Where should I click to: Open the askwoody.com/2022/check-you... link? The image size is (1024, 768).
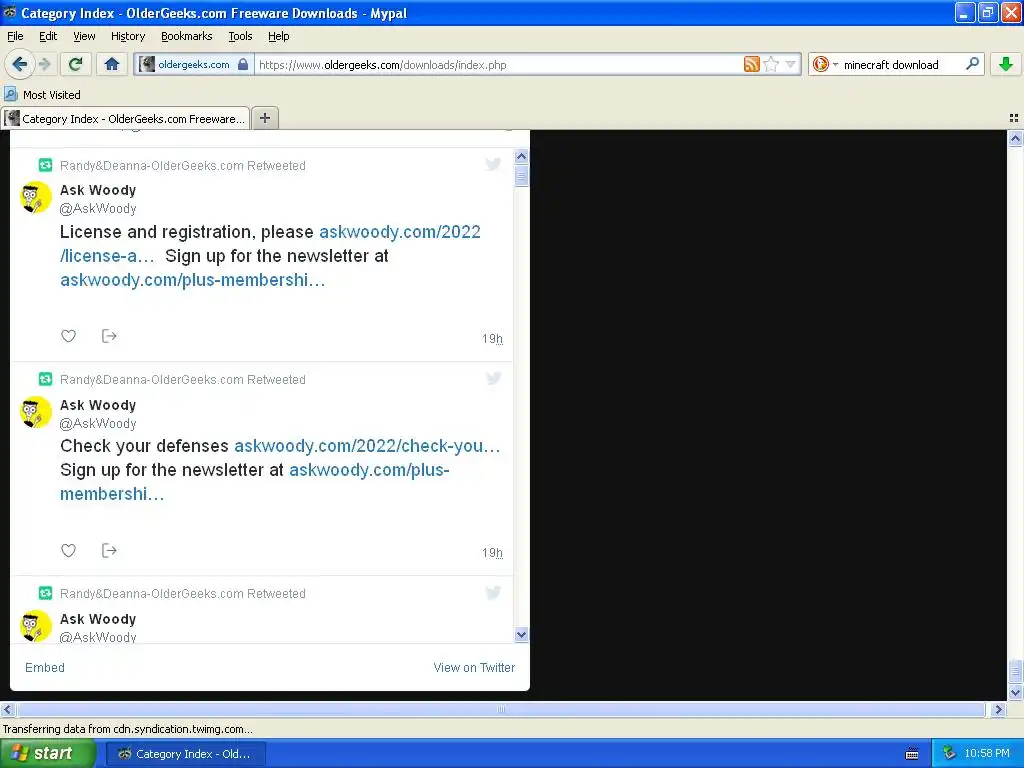click(368, 446)
